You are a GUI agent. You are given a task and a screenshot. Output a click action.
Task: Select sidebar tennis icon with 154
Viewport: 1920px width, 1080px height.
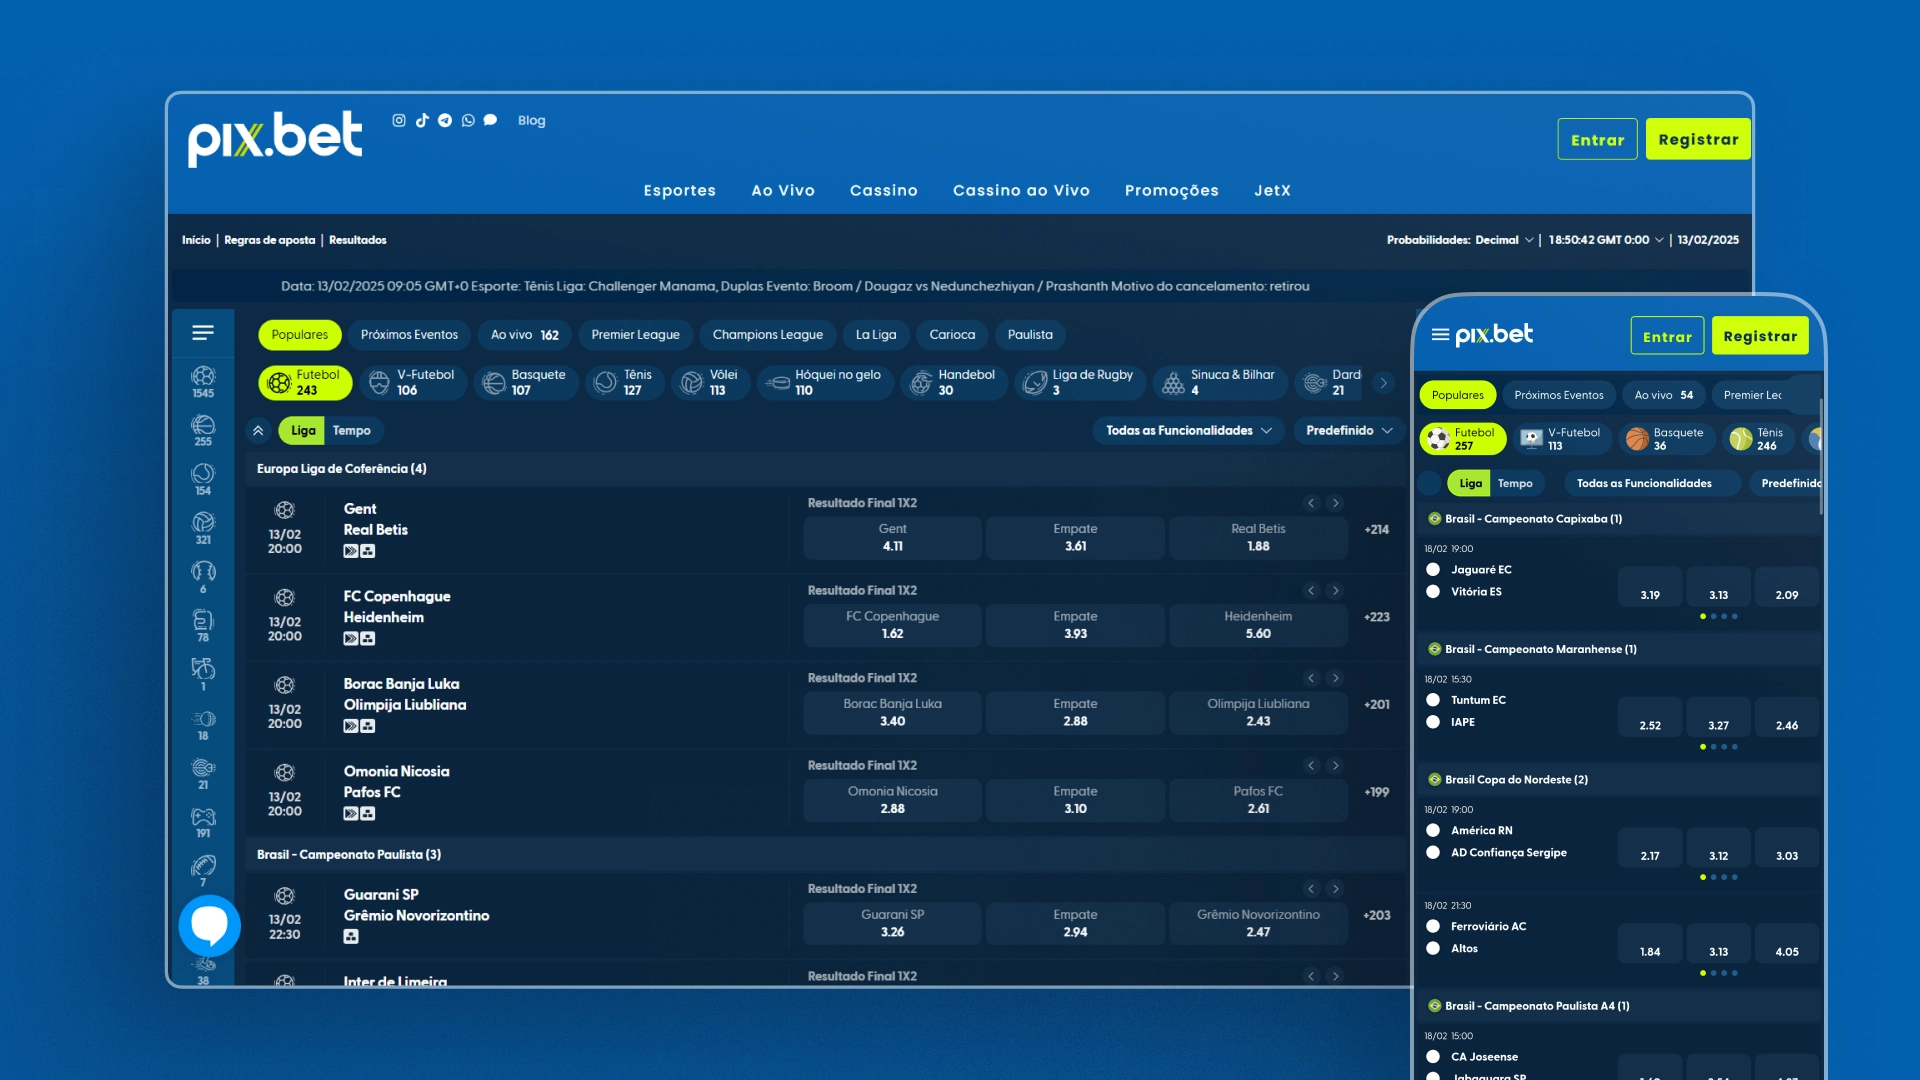203,480
